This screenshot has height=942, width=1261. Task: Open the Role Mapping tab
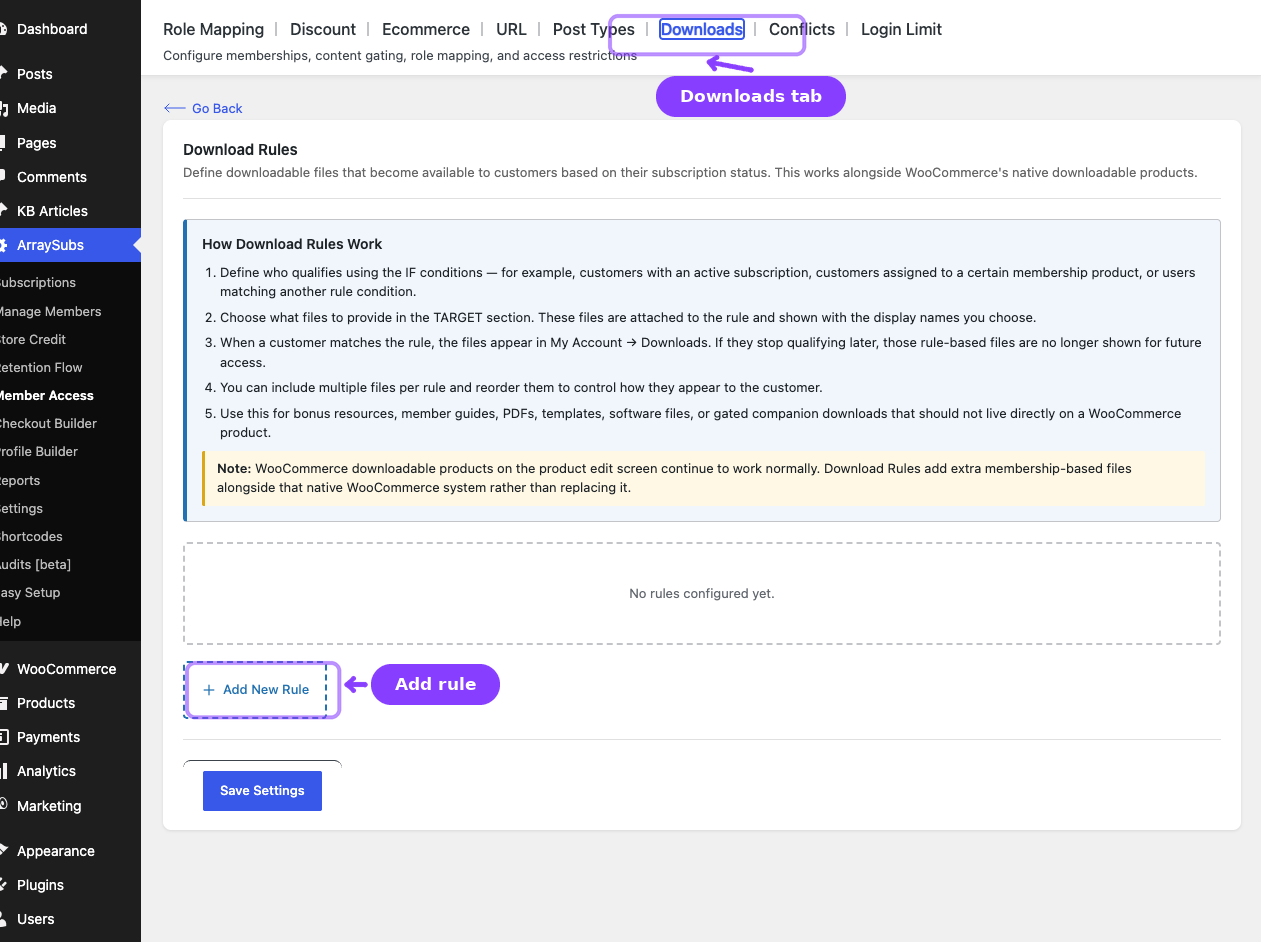click(x=213, y=29)
